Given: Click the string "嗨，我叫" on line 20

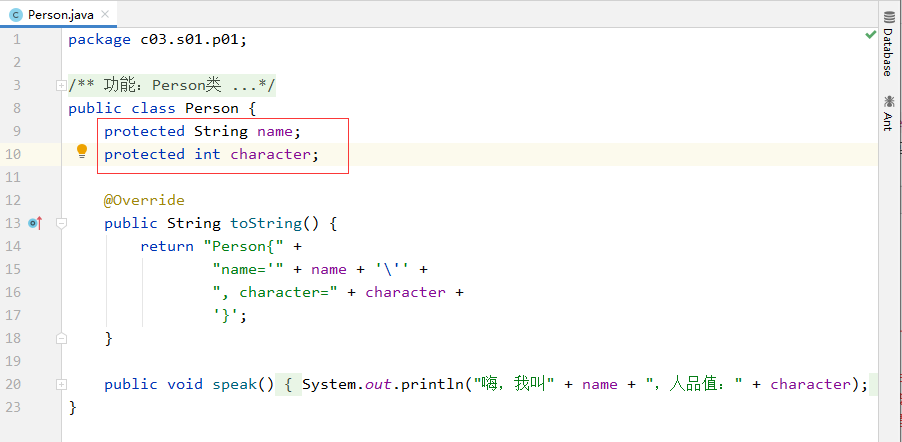Looking at the screenshot, I should coord(514,384).
